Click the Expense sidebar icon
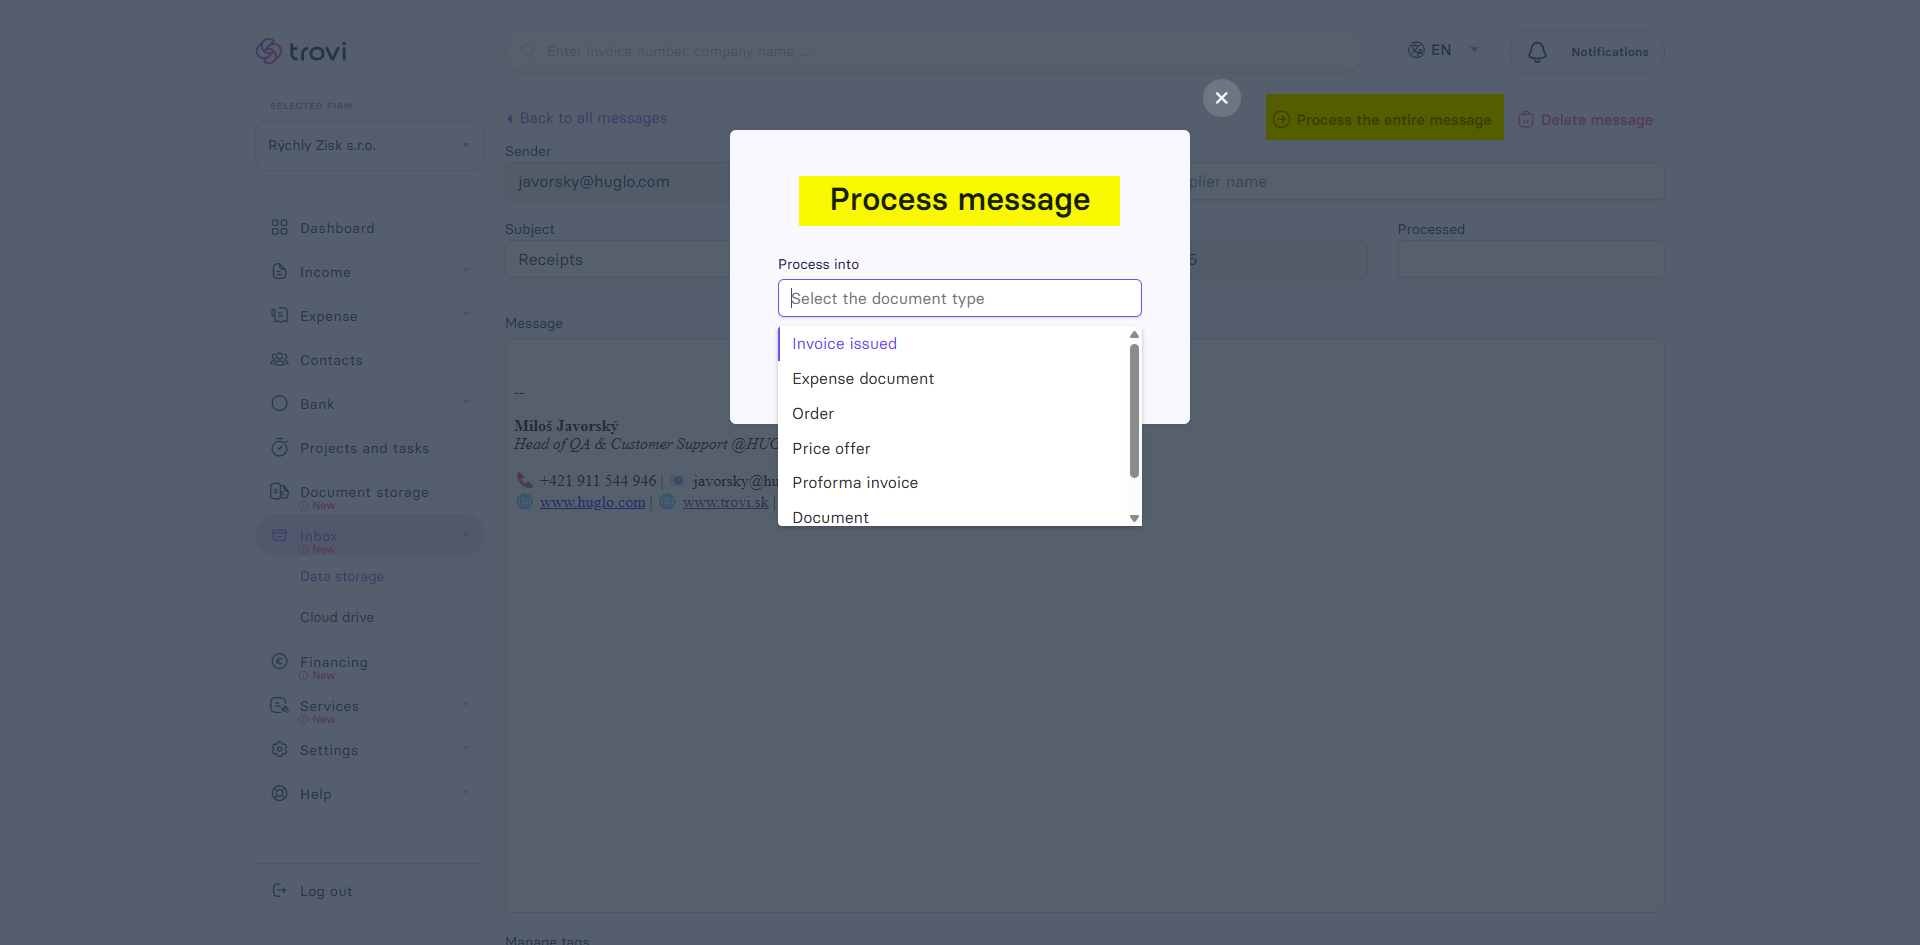The height and width of the screenshot is (945, 1920). pos(280,316)
